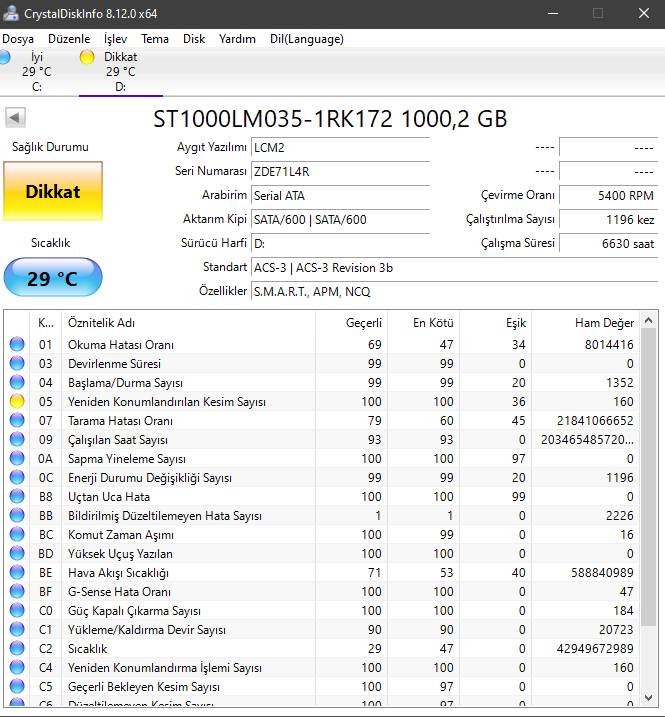Image resolution: width=665 pixels, height=717 pixels.
Task: Click status orb for Komut Zaman Aşımı
Action: 17,535
